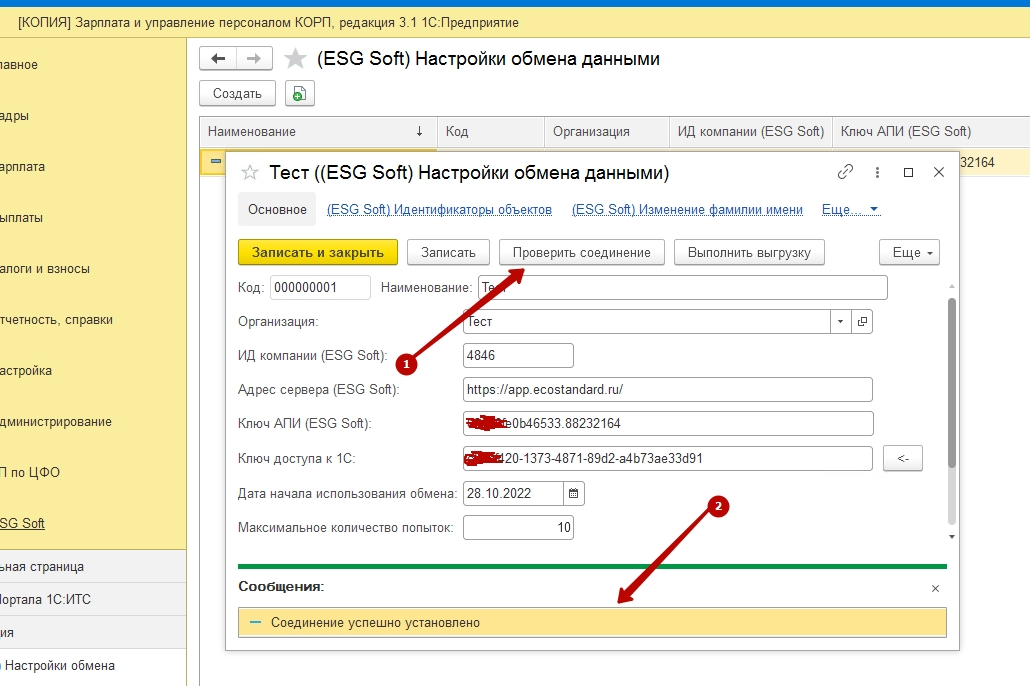
Task: Click the Код column header
Action: click(491, 131)
